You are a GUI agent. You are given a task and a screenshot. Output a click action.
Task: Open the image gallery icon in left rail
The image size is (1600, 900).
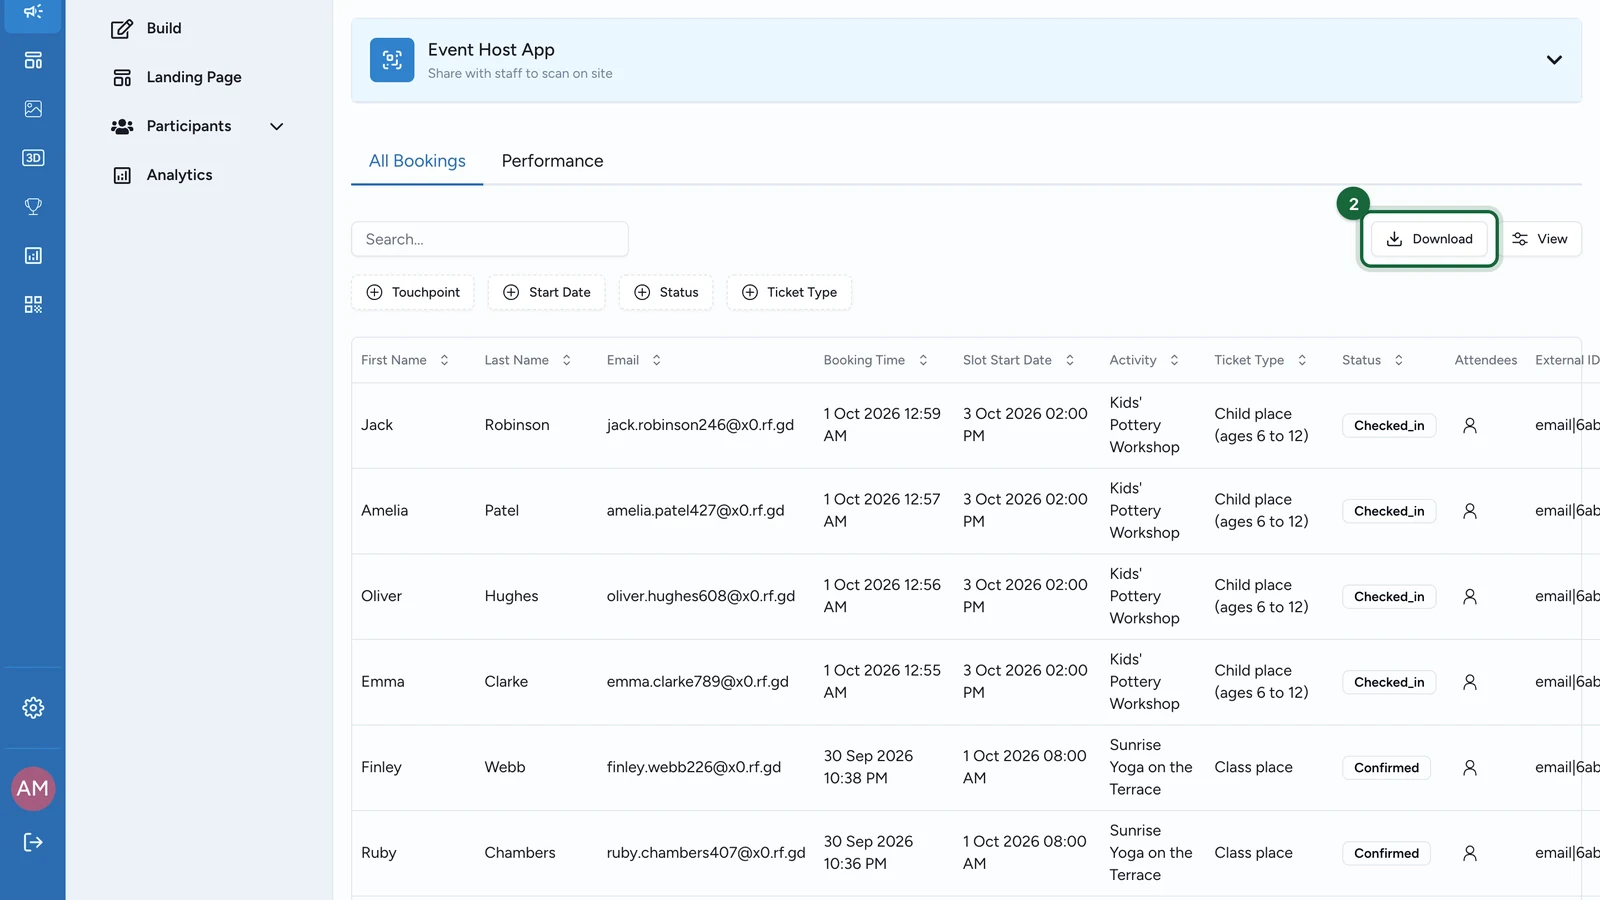(33, 109)
